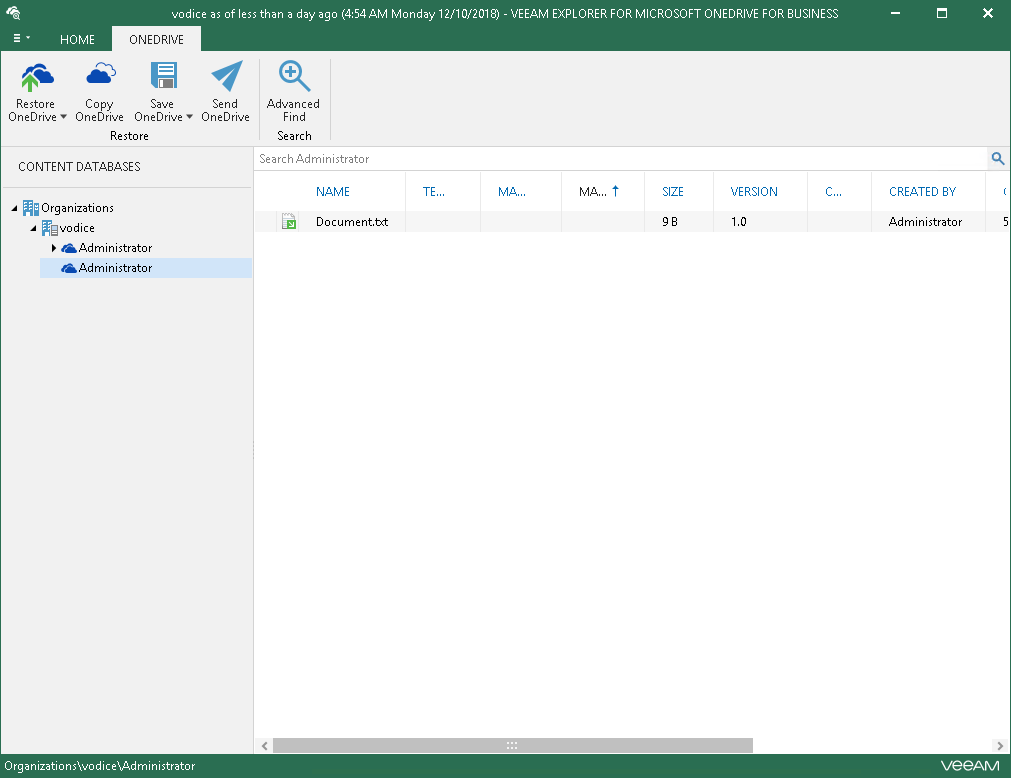Switch to the ONEDRIVE tab
Viewport: 1011px width, 778px height.
(x=156, y=39)
